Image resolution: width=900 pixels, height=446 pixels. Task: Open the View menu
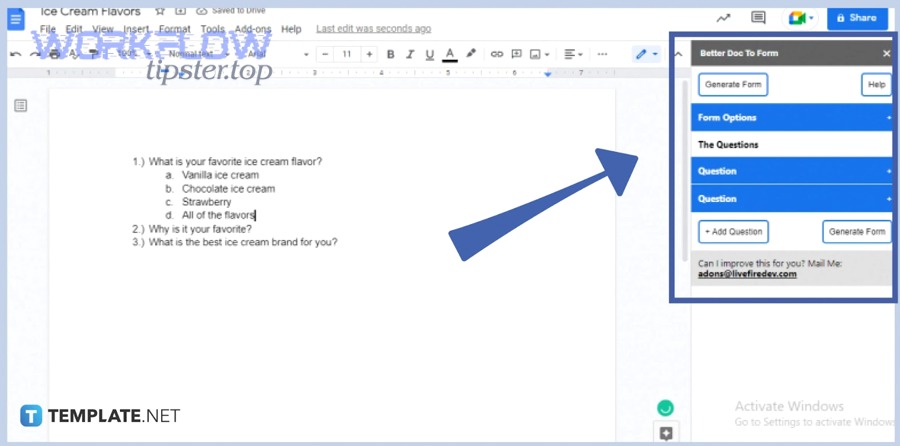pyautogui.click(x=103, y=29)
